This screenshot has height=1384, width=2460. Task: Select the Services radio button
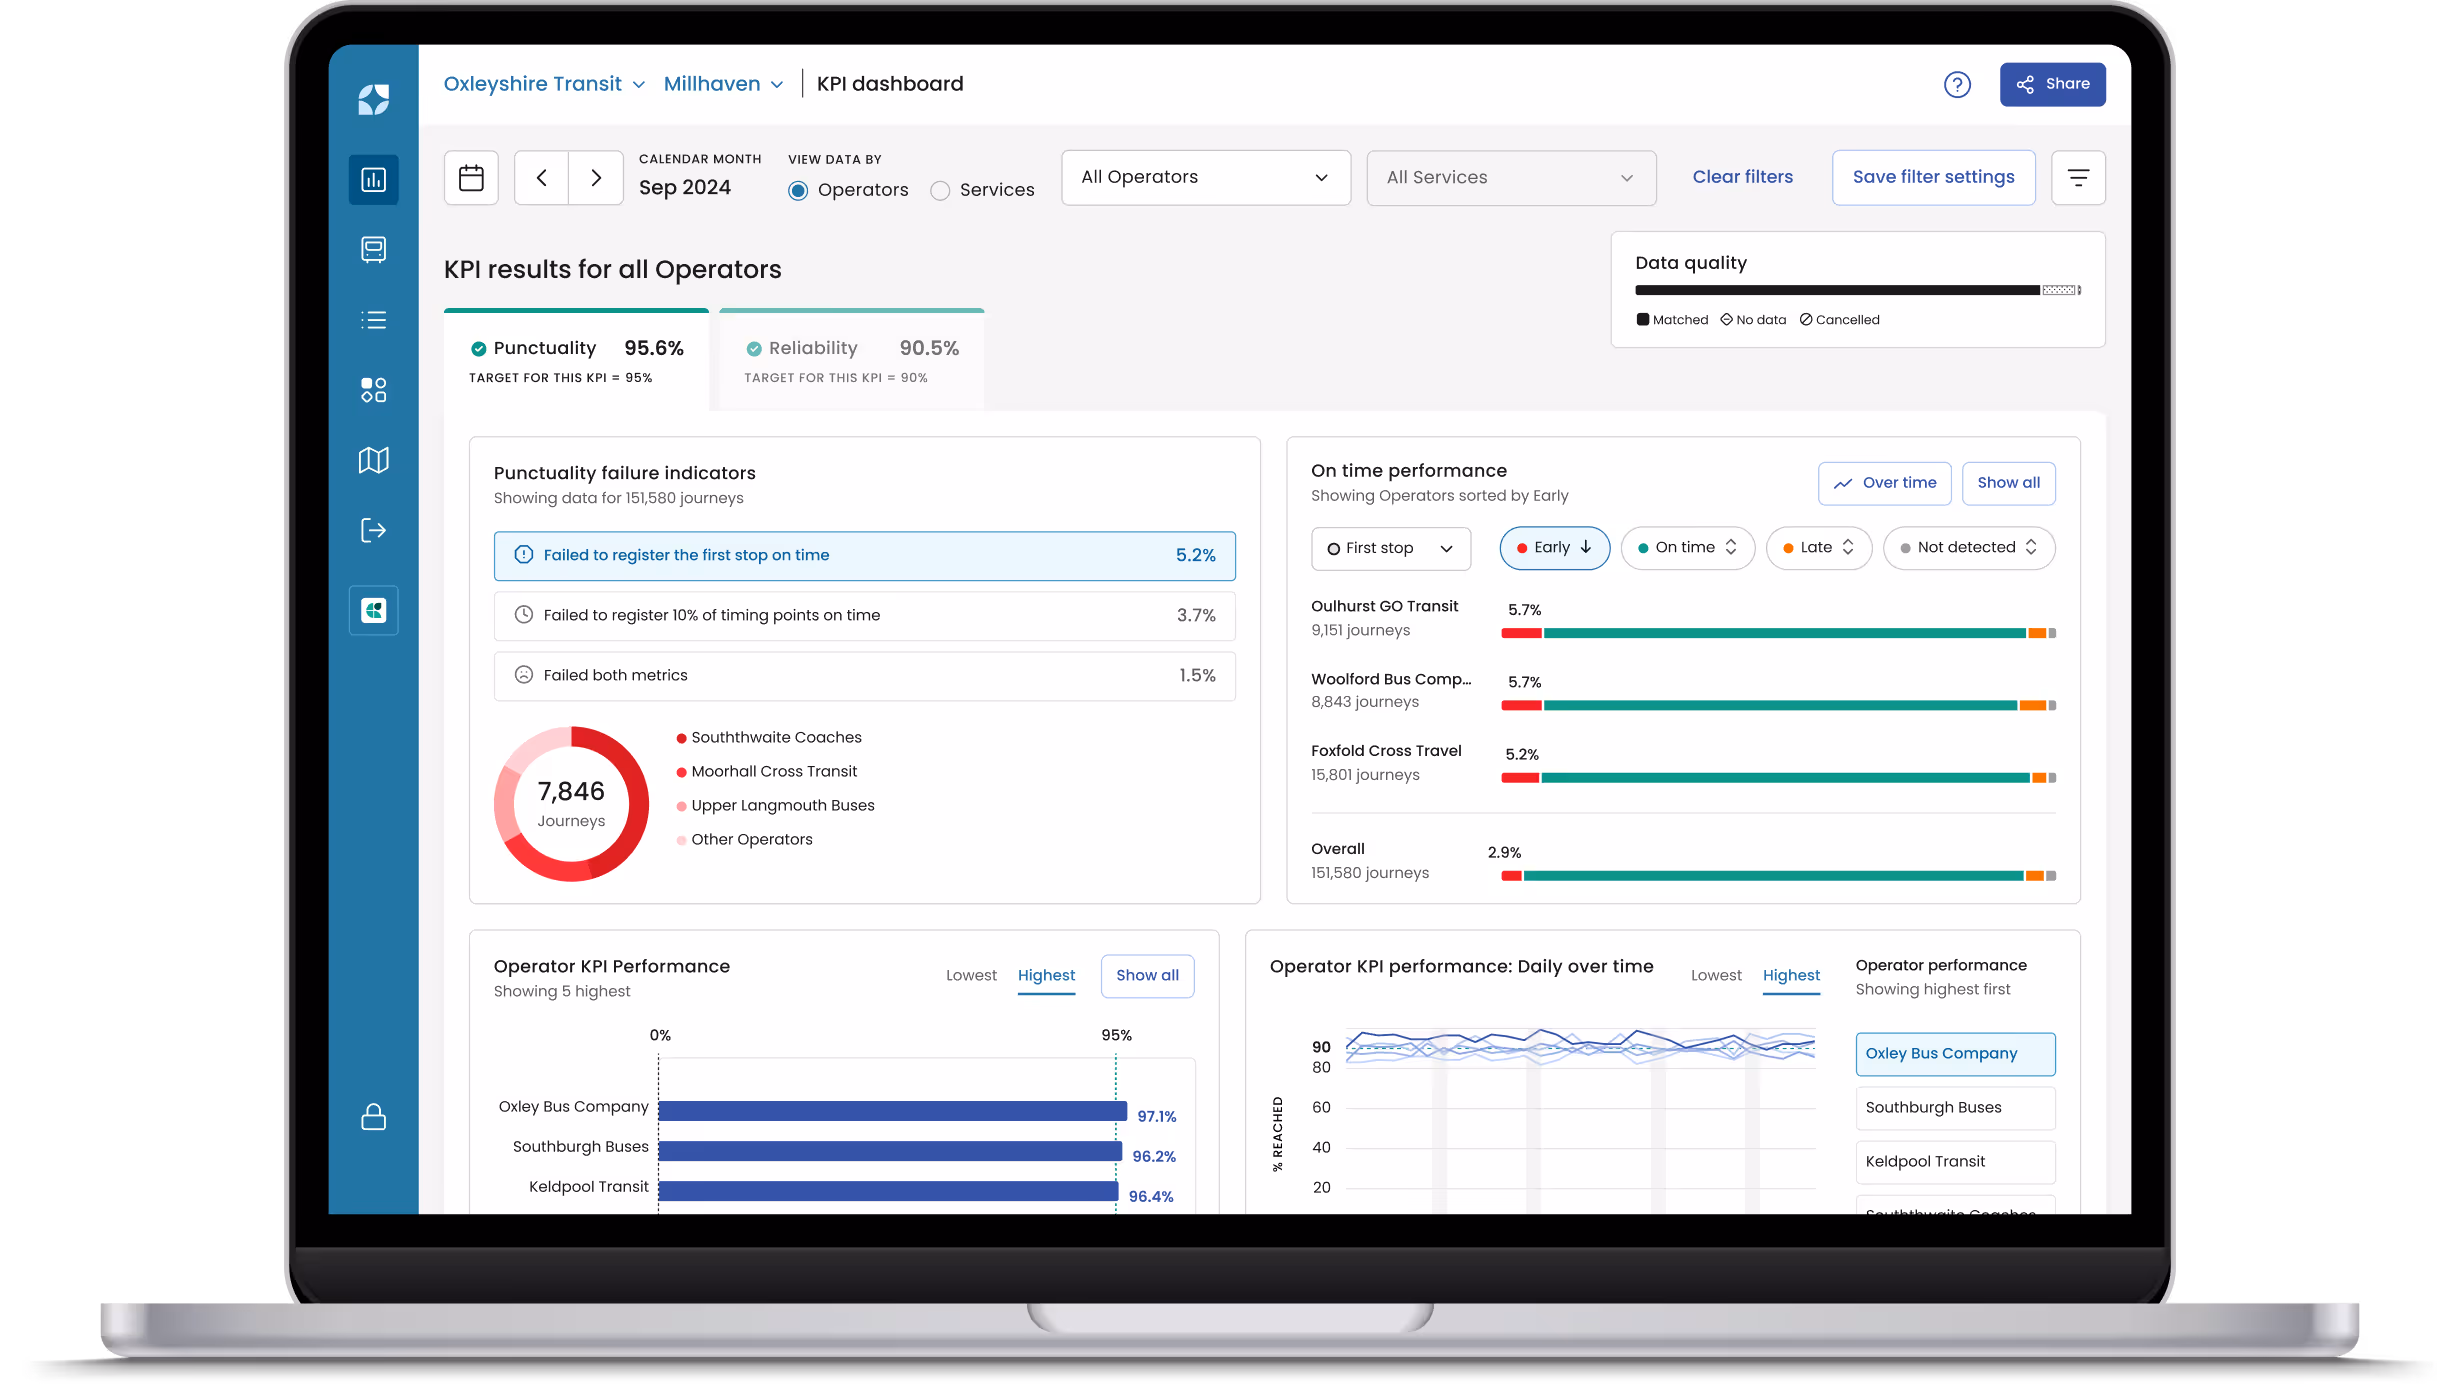pyautogui.click(x=940, y=190)
